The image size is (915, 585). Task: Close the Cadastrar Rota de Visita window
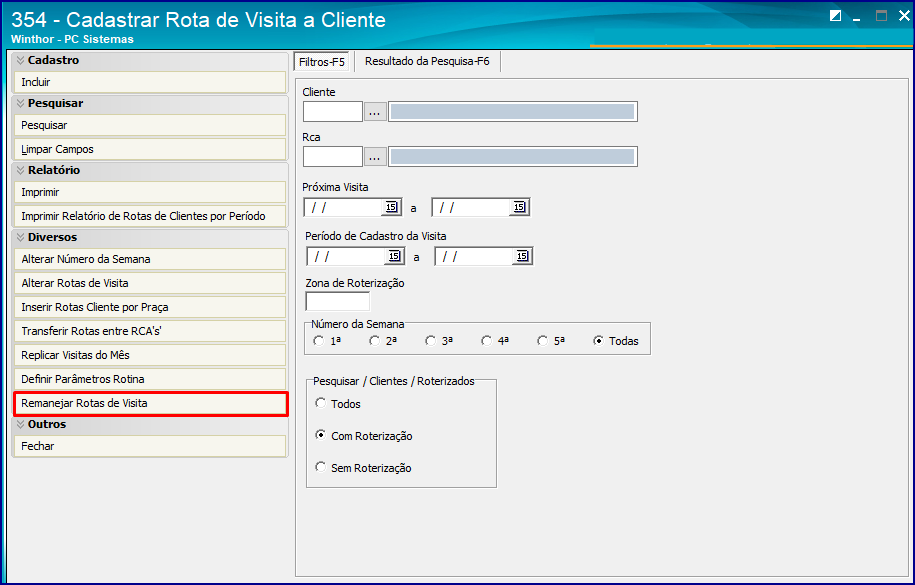click(904, 16)
